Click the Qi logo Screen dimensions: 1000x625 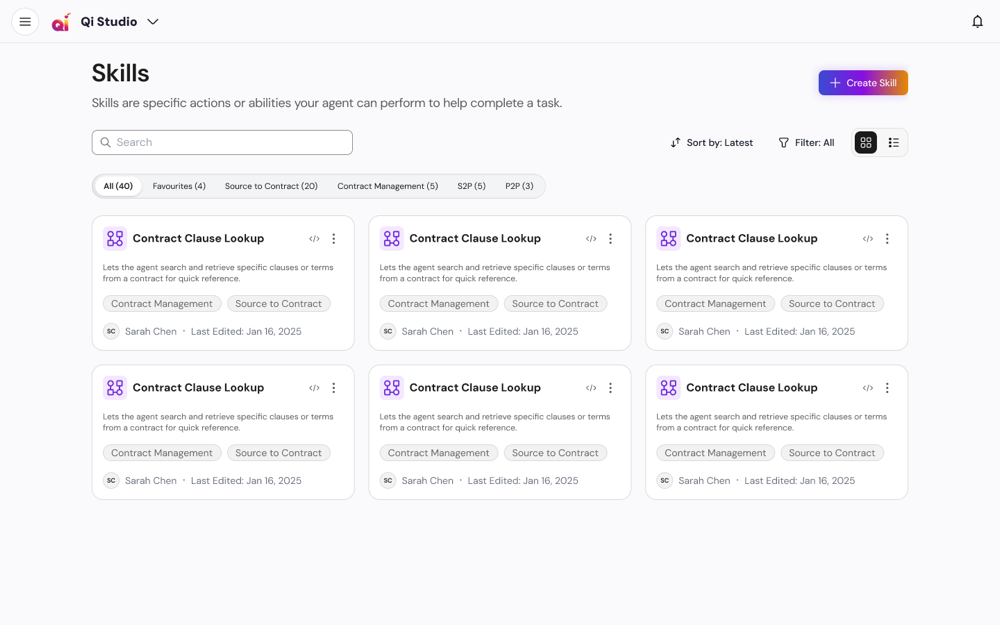click(x=61, y=22)
